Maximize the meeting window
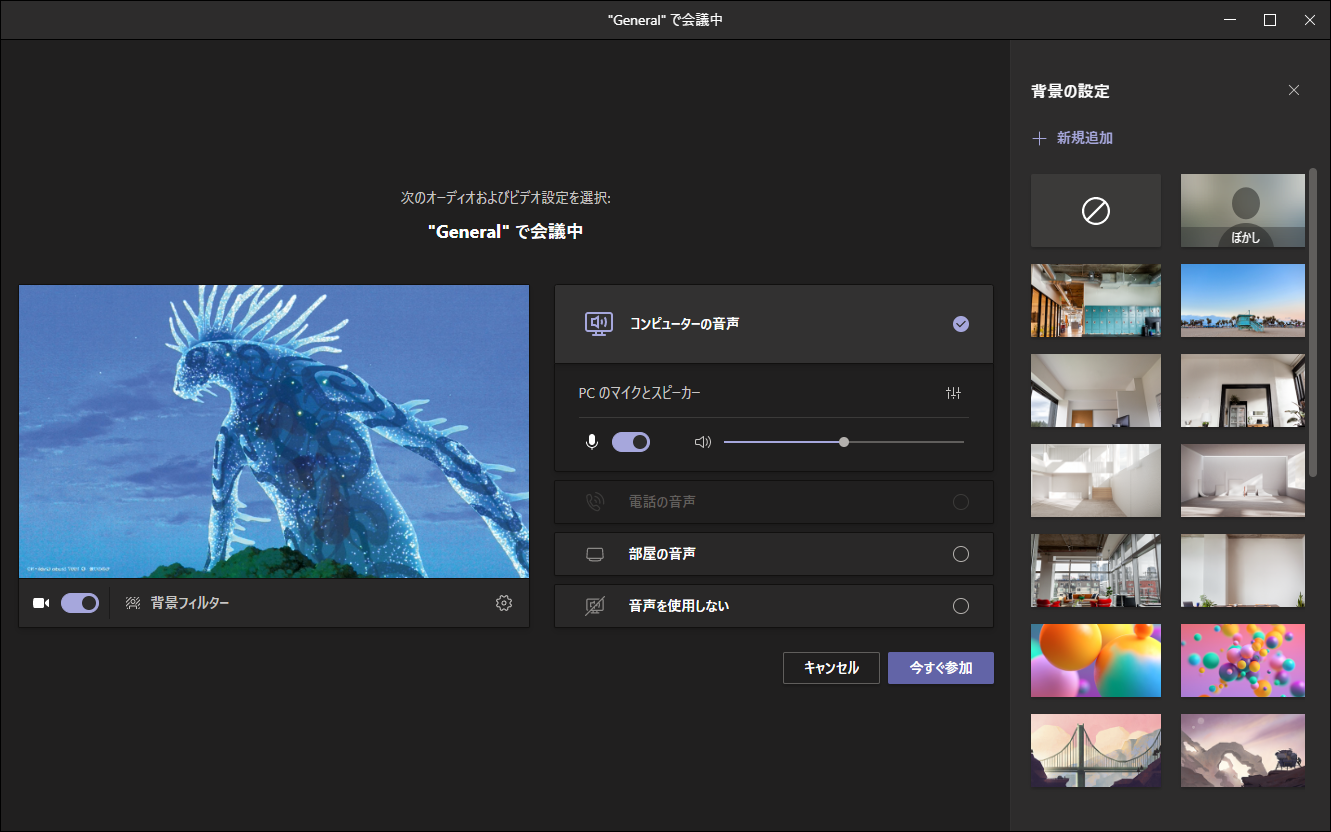The height and width of the screenshot is (832, 1331). tap(1270, 20)
